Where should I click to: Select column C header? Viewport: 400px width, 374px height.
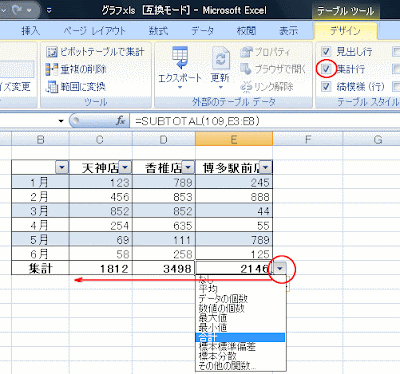(101, 139)
